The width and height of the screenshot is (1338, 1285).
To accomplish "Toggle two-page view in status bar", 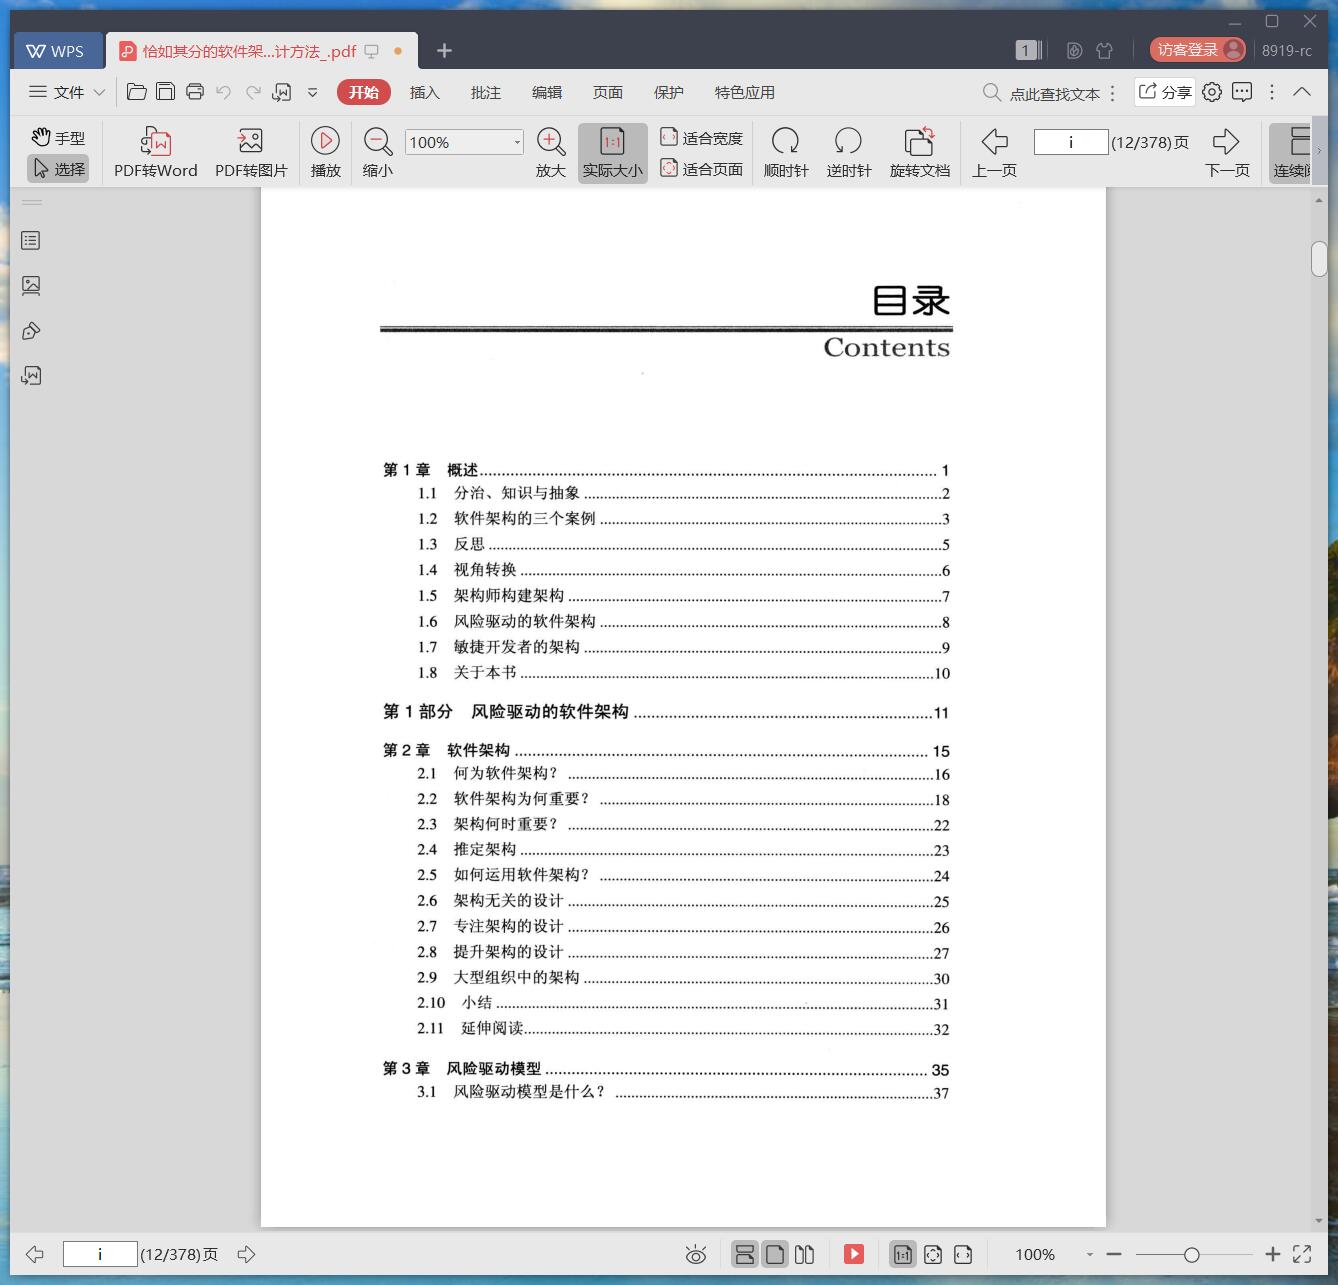I will (804, 1254).
